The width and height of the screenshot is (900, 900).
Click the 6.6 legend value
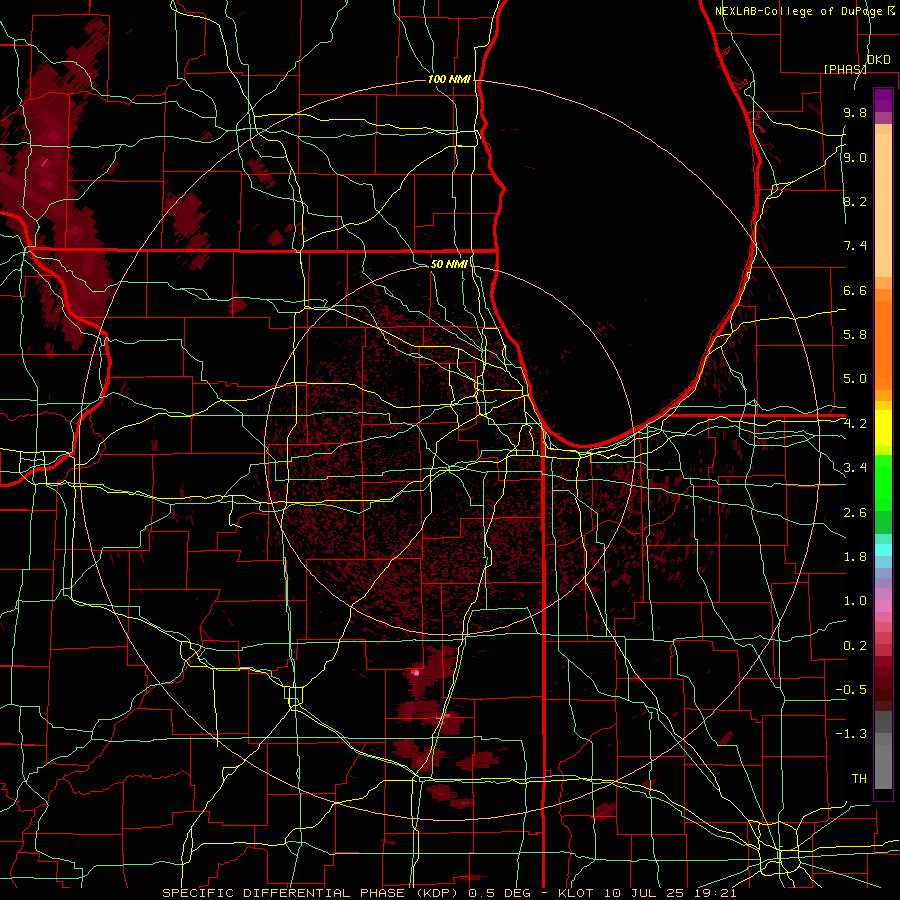(855, 290)
